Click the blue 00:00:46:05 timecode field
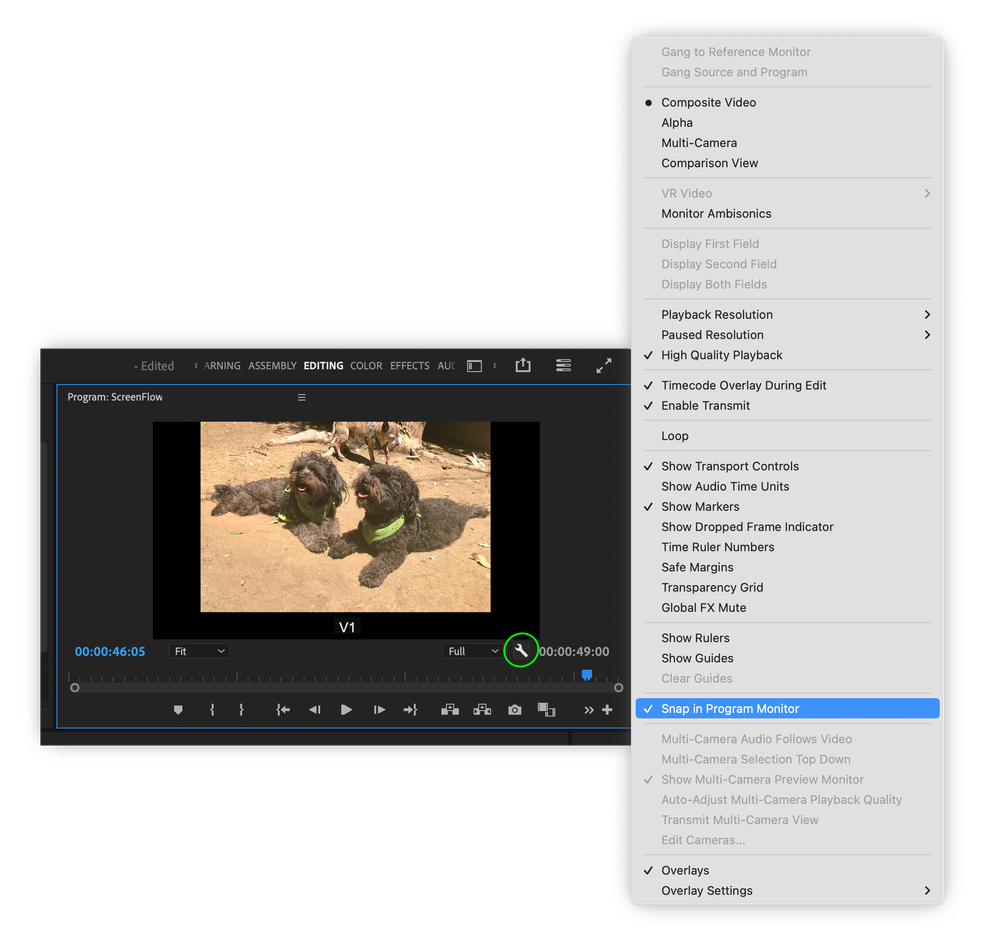 coord(110,650)
